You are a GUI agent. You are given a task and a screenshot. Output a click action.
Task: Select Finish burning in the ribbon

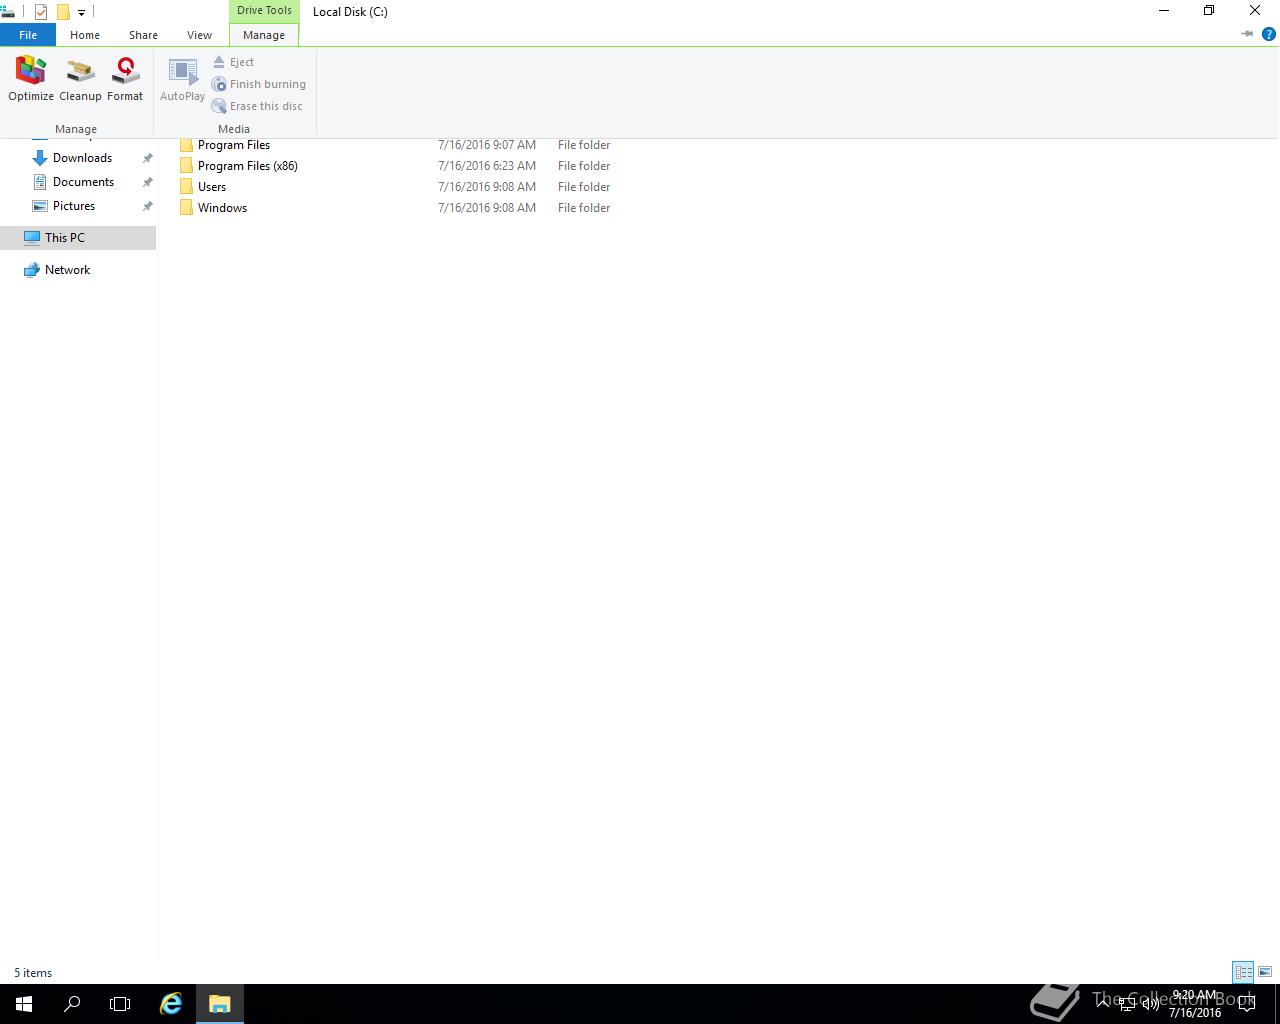259,84
